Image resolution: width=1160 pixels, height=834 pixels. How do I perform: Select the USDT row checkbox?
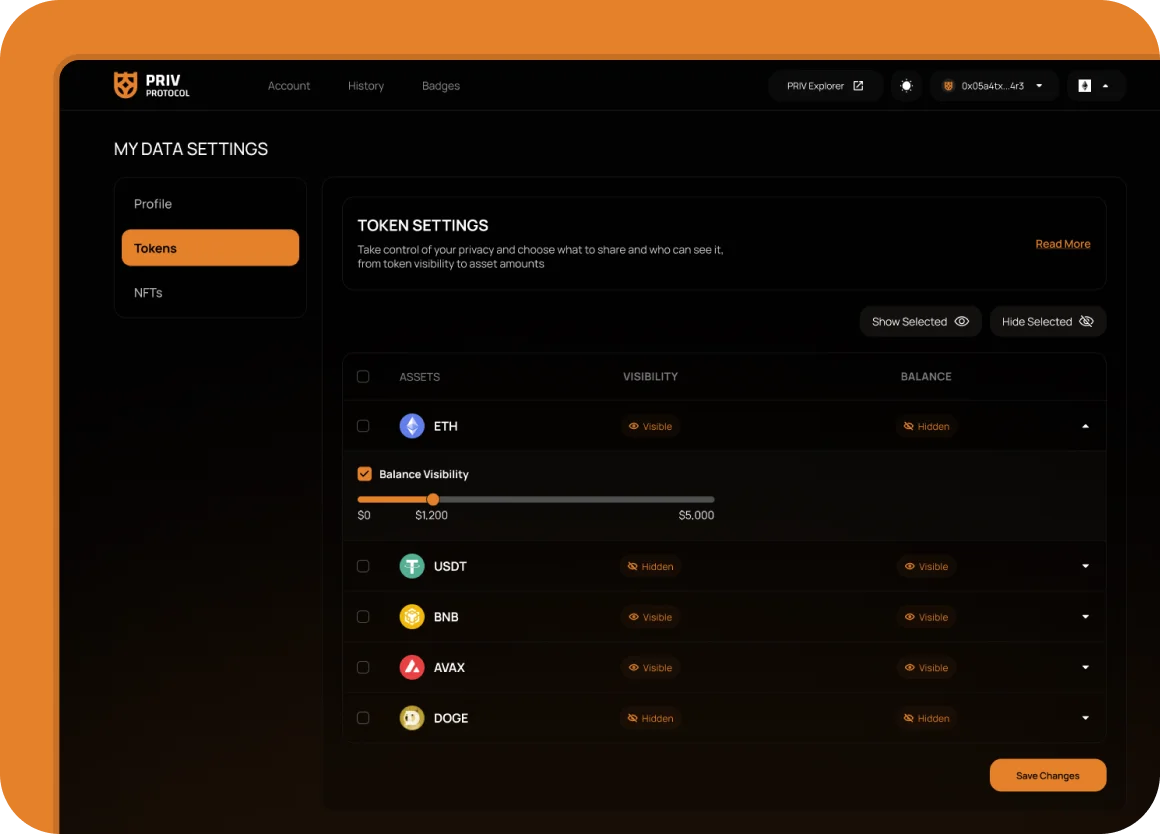coord(363,566)
